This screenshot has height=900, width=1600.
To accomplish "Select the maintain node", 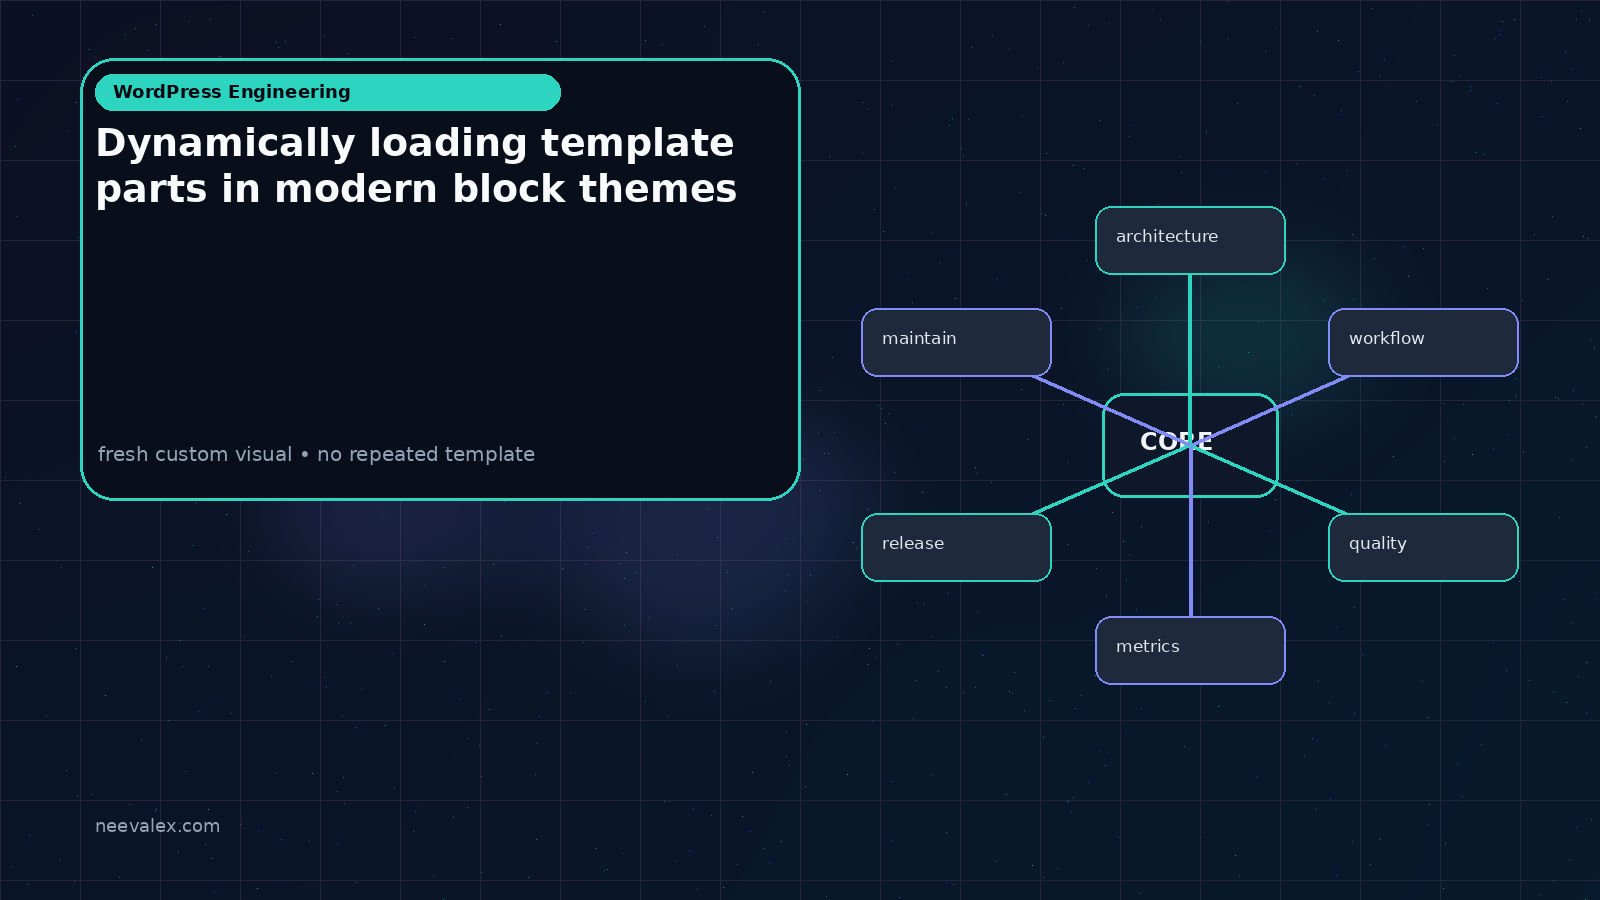I will pyautogui.click(x=956, y=342).
